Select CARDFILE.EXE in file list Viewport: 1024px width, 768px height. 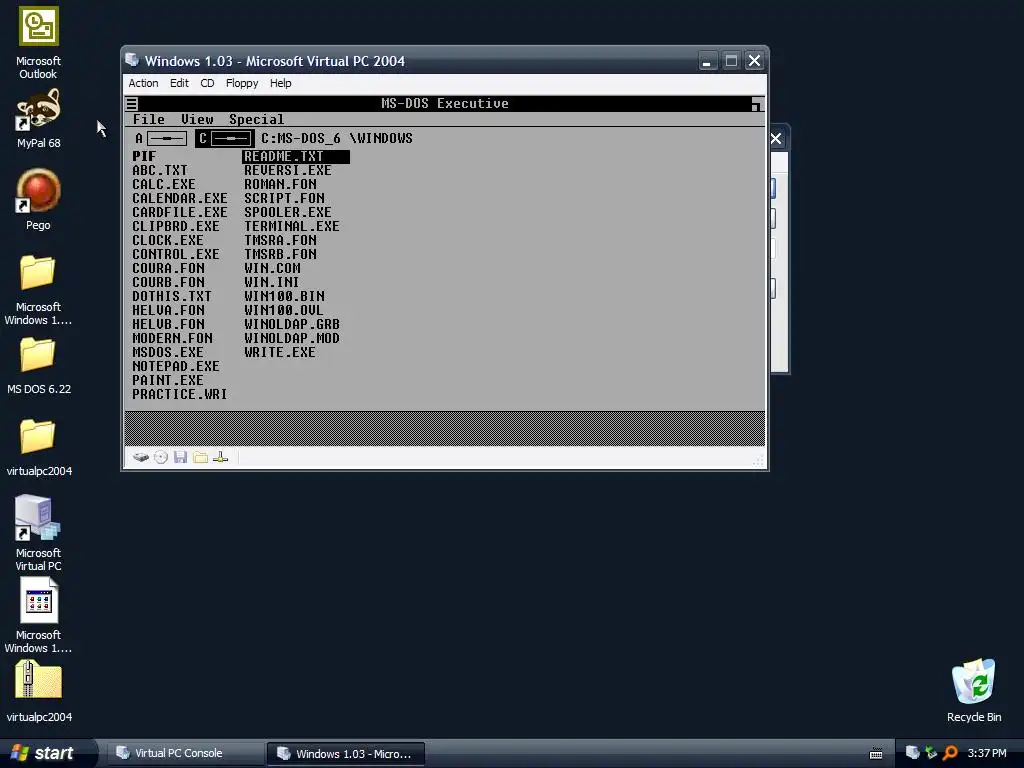[x=180, y=213]
